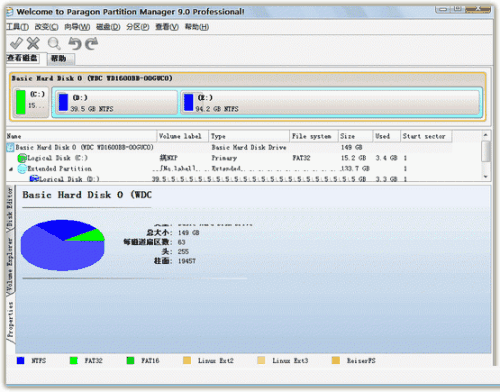Click the 255 heads value
Image resolution: width=500 pixels, height=392 pixels.
tap(183, 251)
